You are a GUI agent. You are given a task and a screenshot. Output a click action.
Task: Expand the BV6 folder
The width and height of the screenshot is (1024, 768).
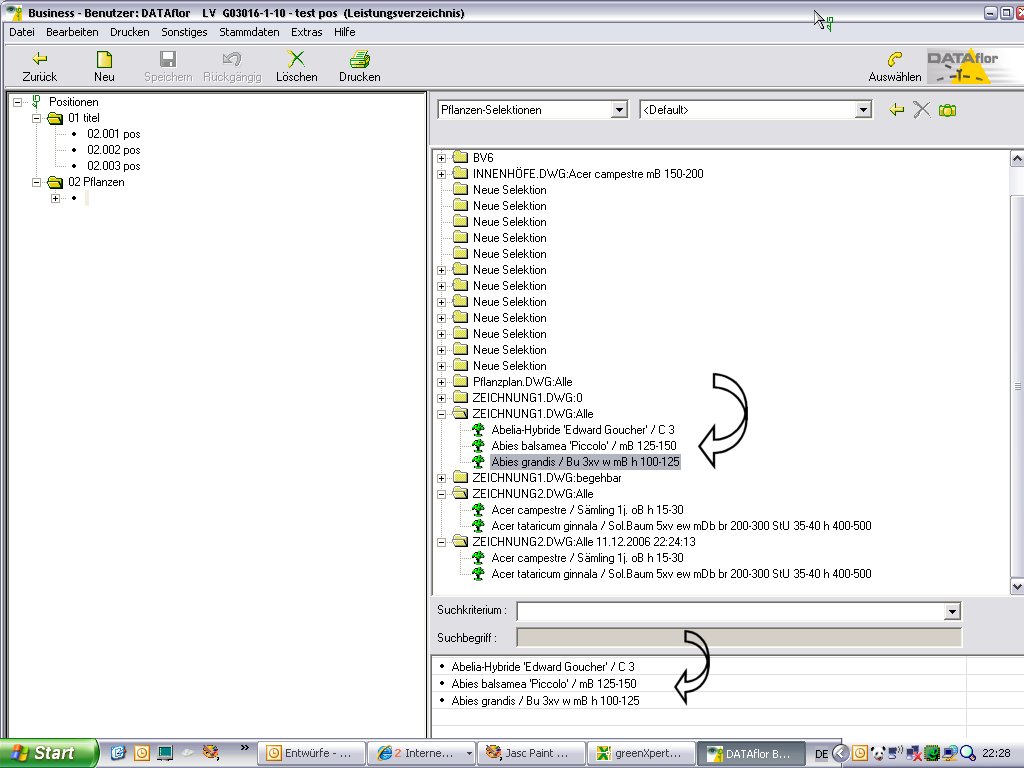point(441,158)
